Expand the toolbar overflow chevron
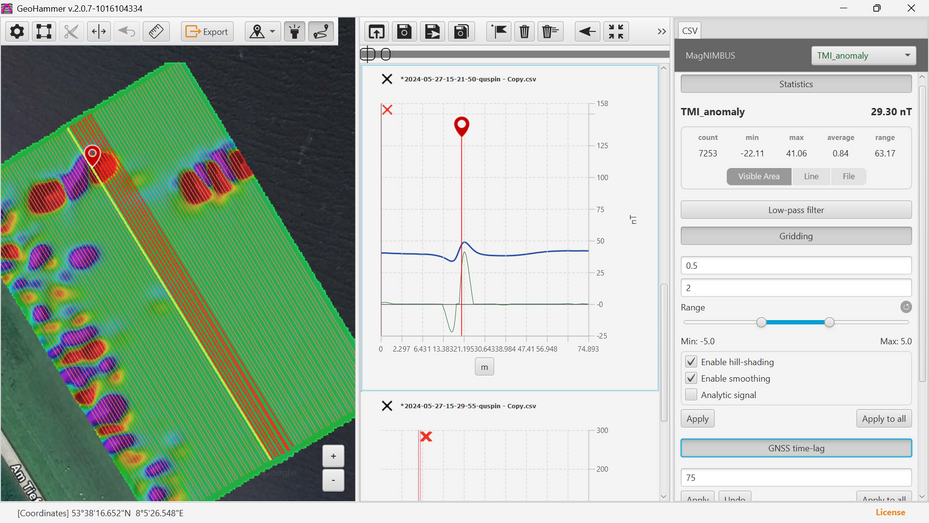The height and width of the screenshot is (523, 929). 661,31
